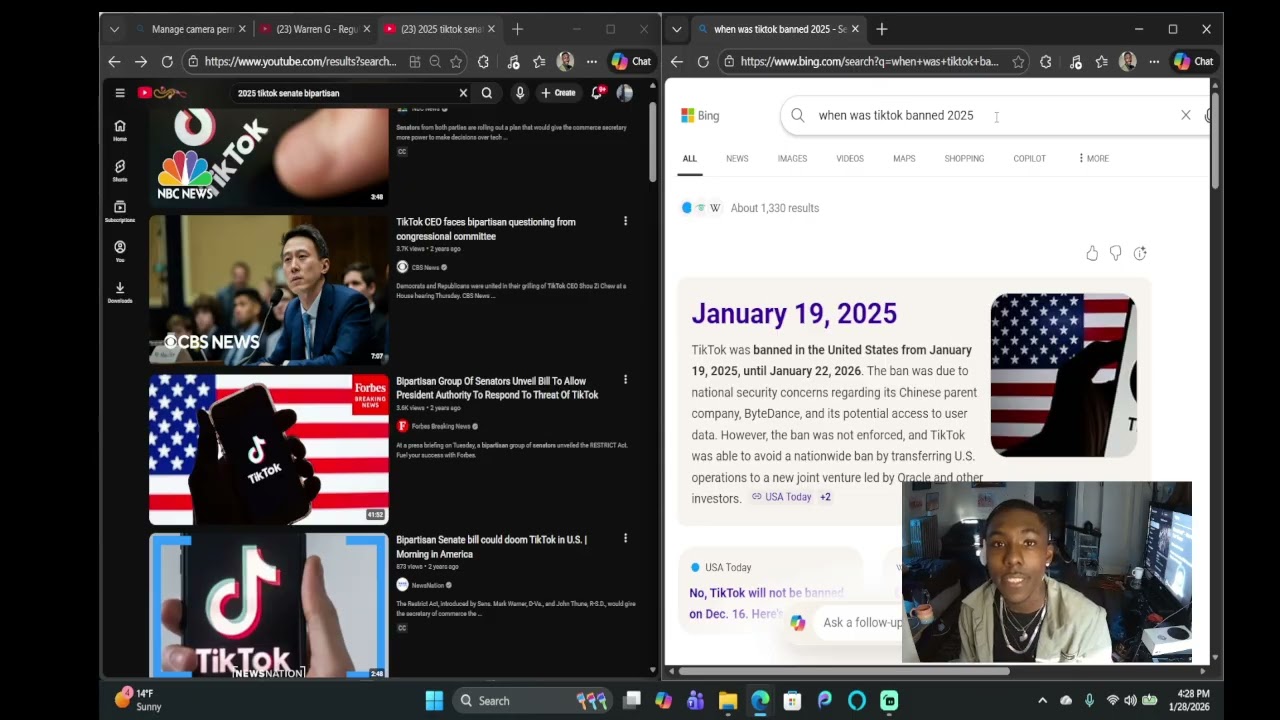This screenshot has width=1280, height=720.
Task: Go back in YouTube browser window
Action: pos(114,62)
